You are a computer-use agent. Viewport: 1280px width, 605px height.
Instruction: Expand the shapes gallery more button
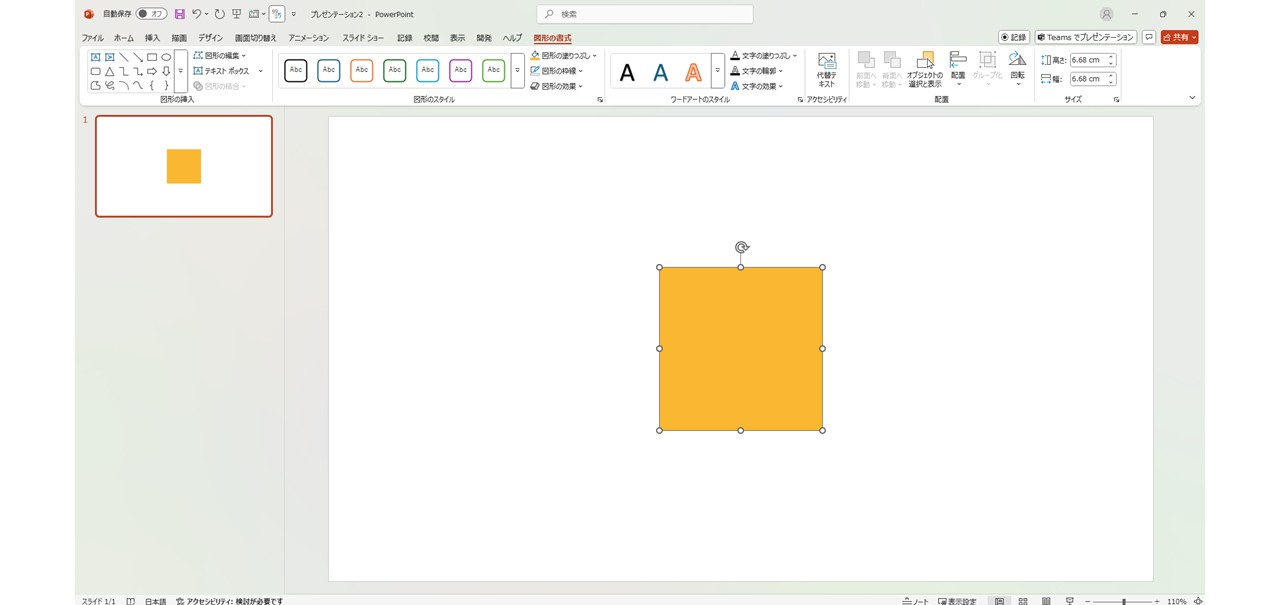tap(181, 71)
